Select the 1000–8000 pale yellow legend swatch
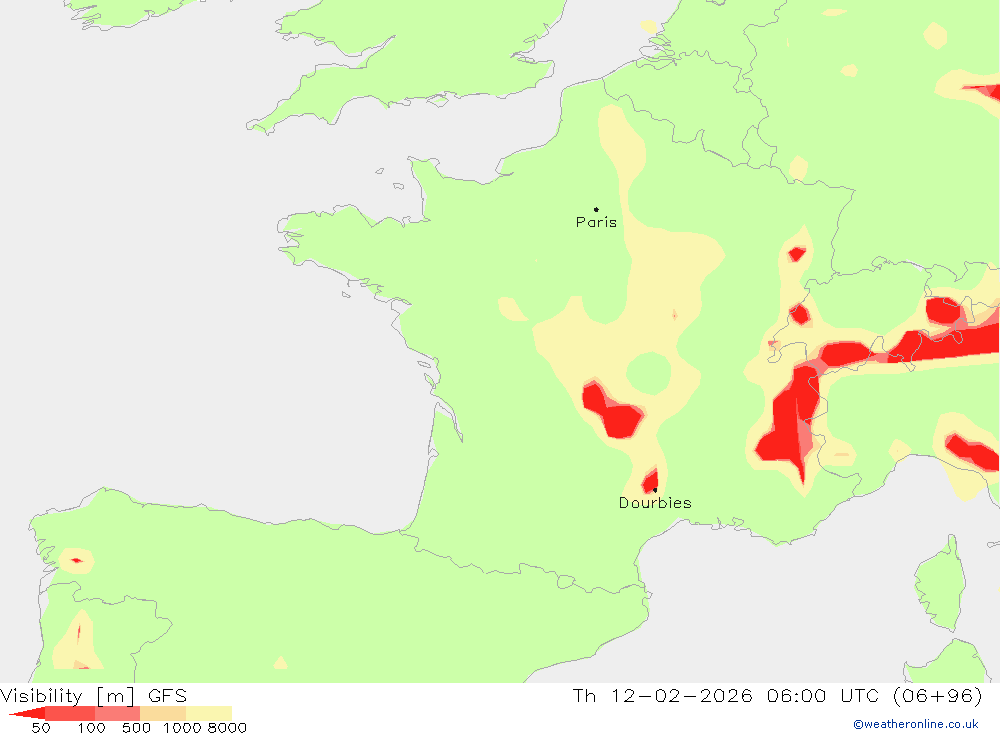 (209, 713)
